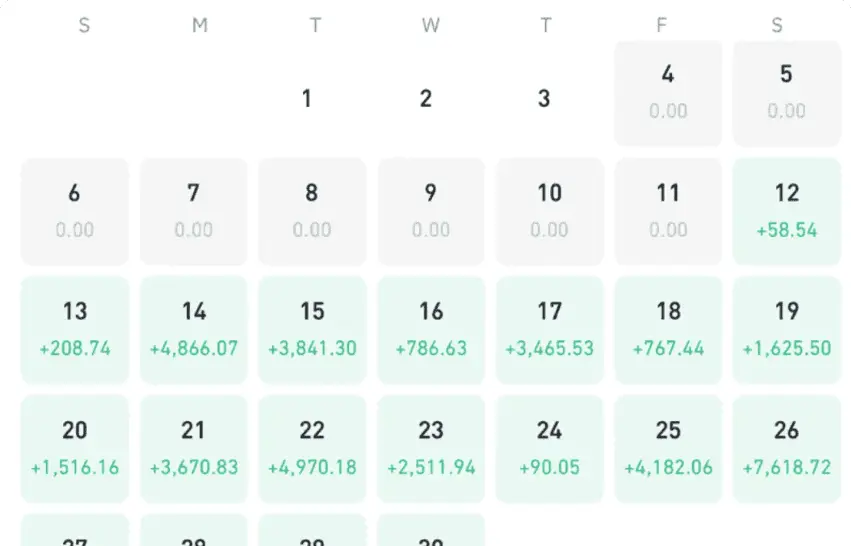Click day 16 showing +786.63
Image resolution: width=851 pixels, height=546 pixels.
click(x=431, y=330)
